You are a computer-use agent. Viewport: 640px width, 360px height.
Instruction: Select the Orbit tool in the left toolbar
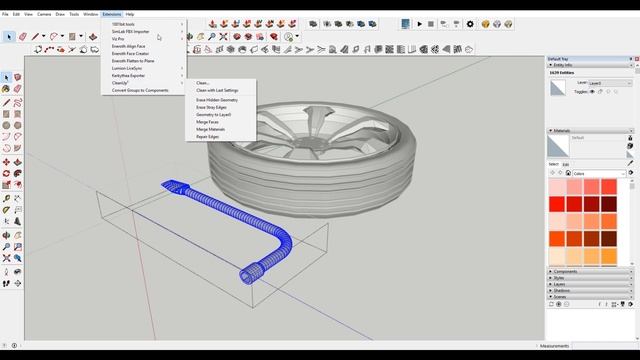point(6,236)
